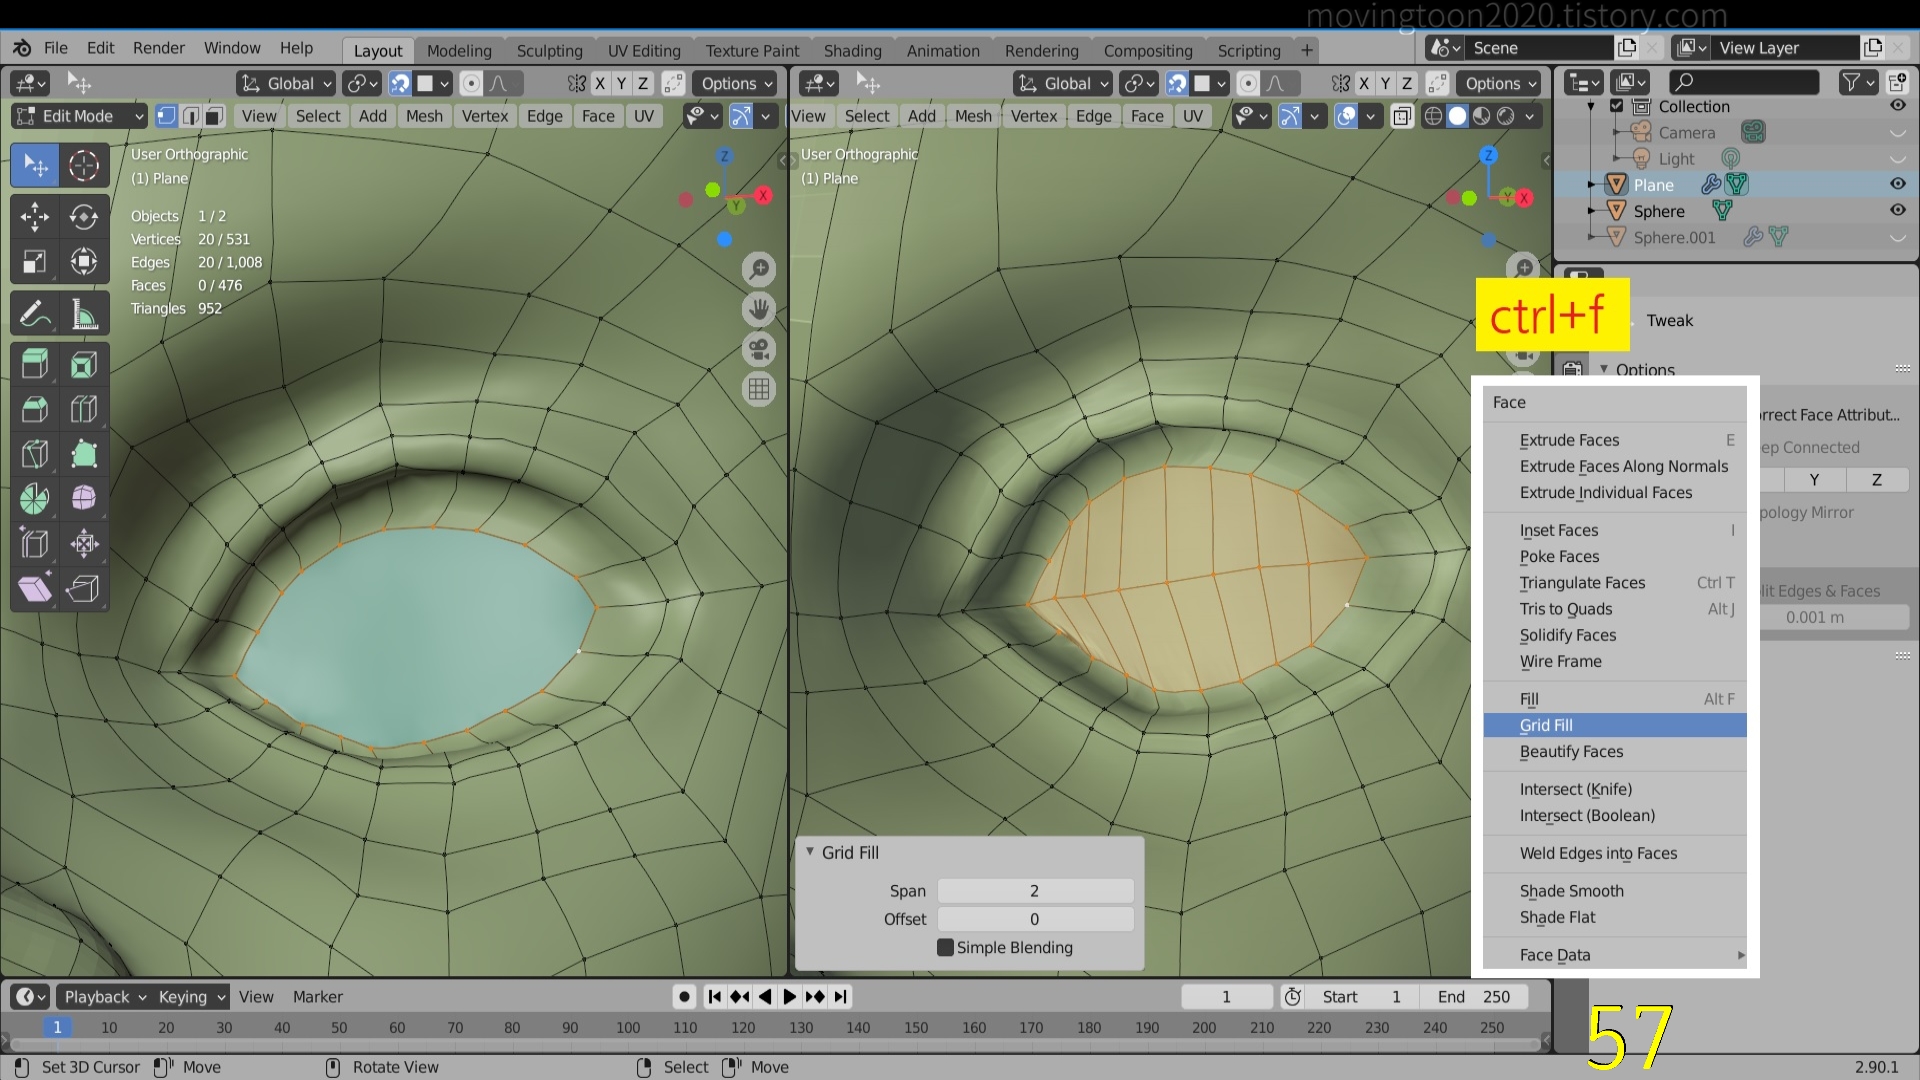Viewport: 1920px width, 1080px height.
Task: Toggle camera view icon in left viewport
Action: (x=759, y=349)
